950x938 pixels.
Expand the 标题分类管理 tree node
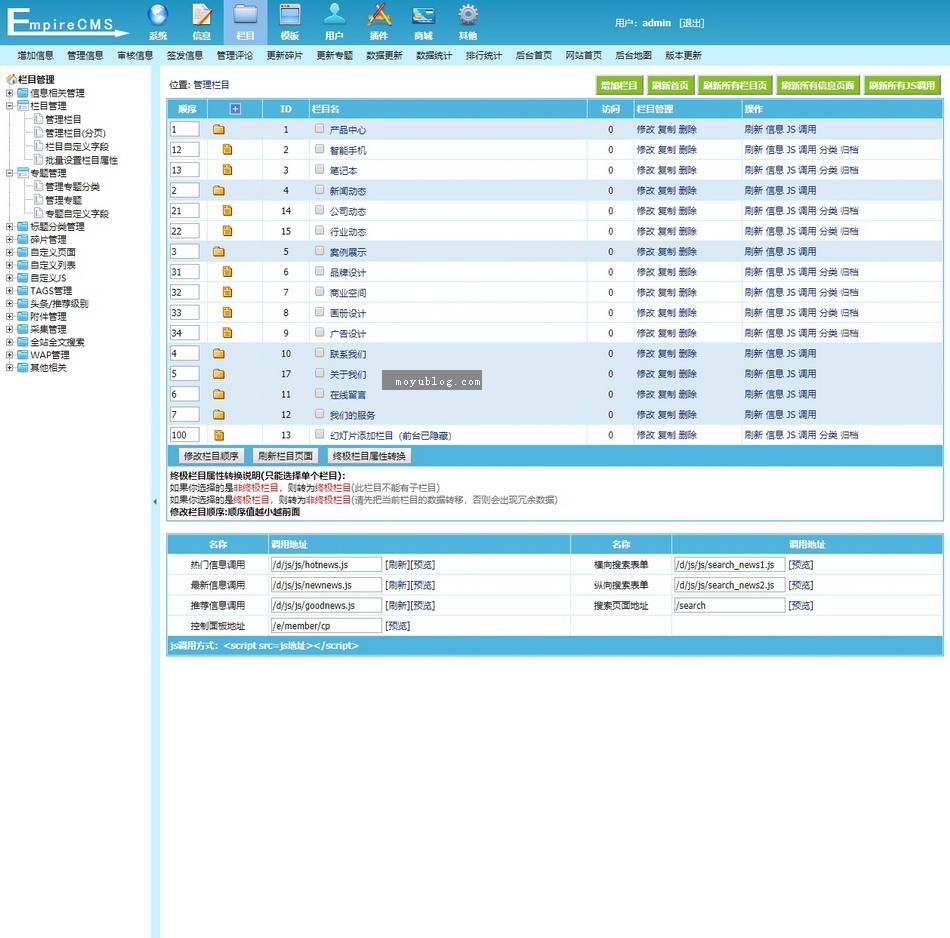point(10,227)
